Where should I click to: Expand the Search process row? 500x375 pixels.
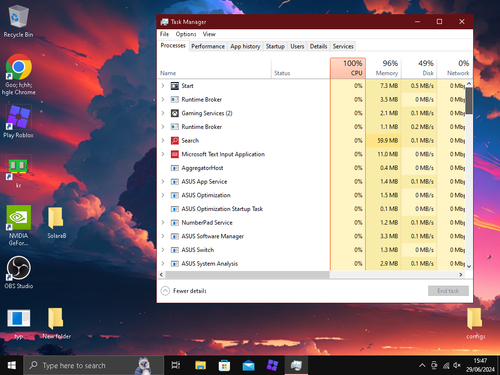tap(163, 141)
